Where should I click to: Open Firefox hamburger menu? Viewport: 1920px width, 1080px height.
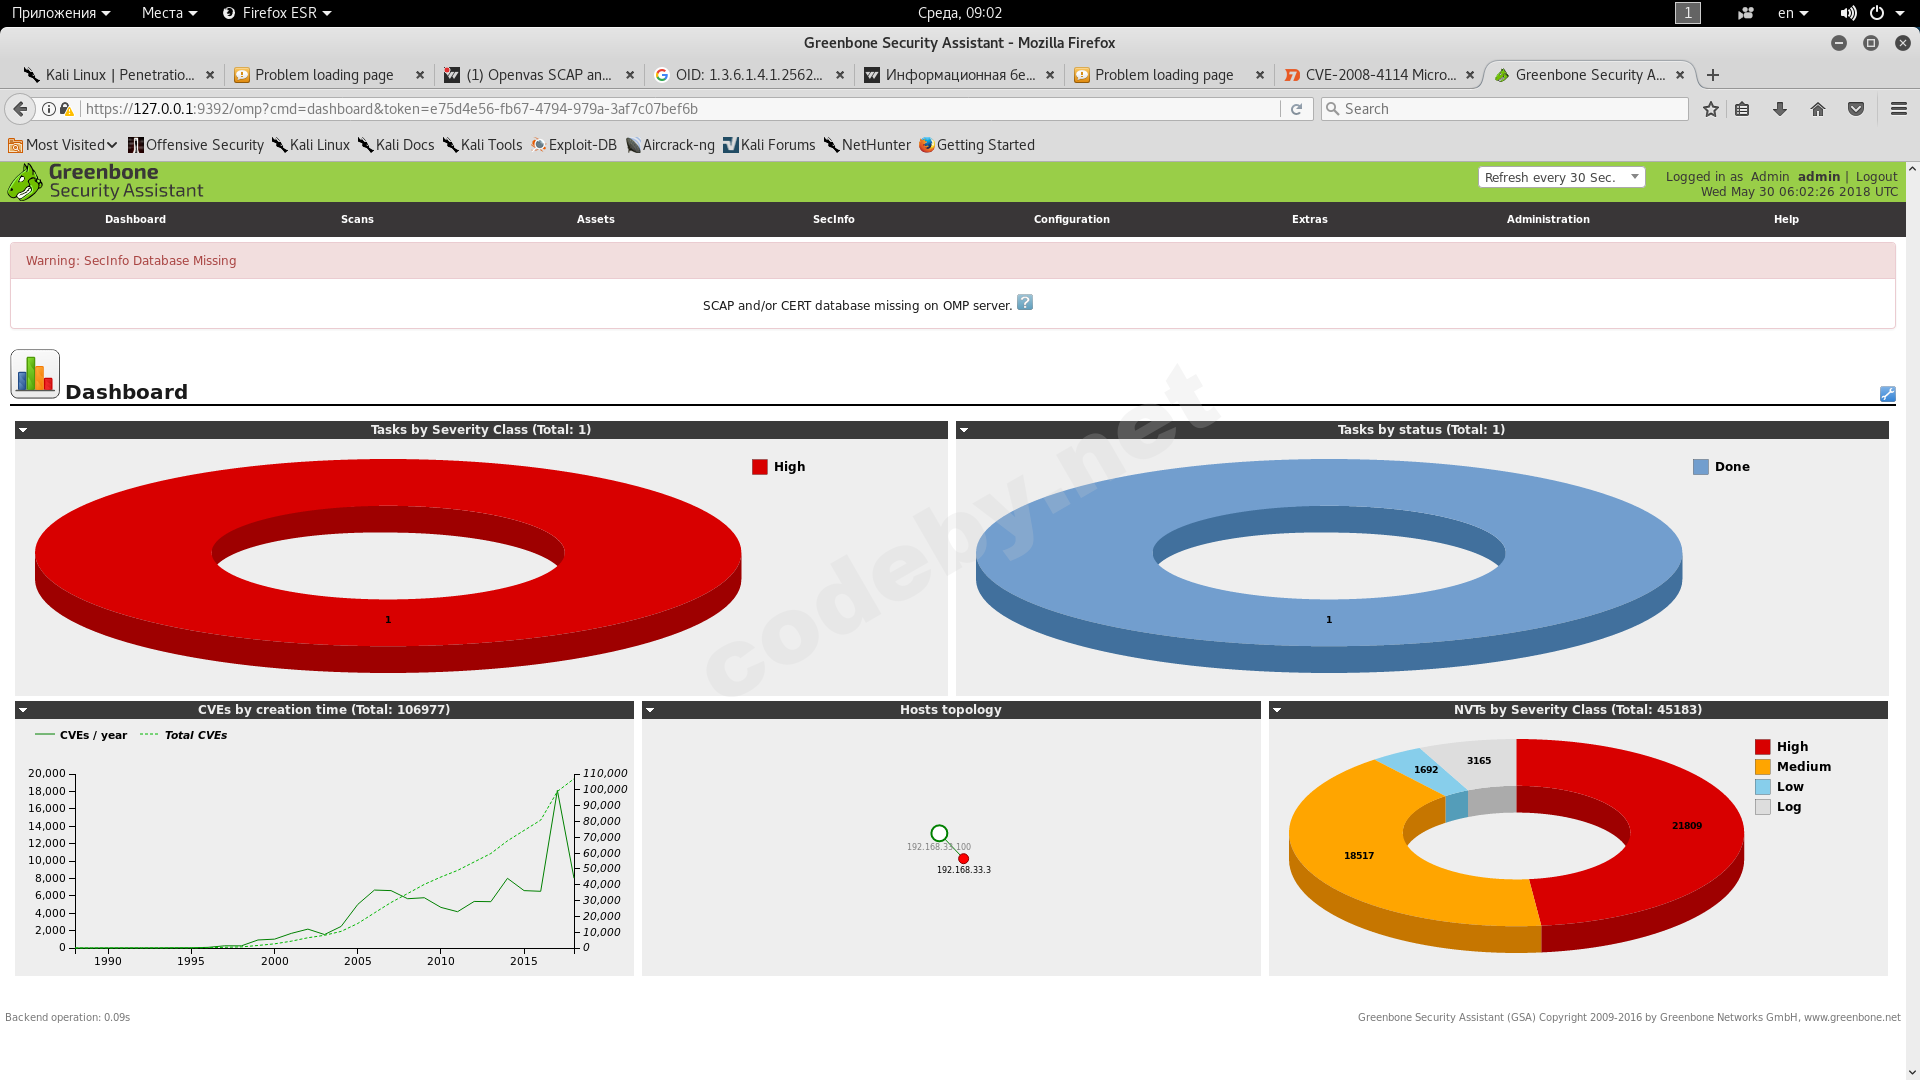[1898, 109]
